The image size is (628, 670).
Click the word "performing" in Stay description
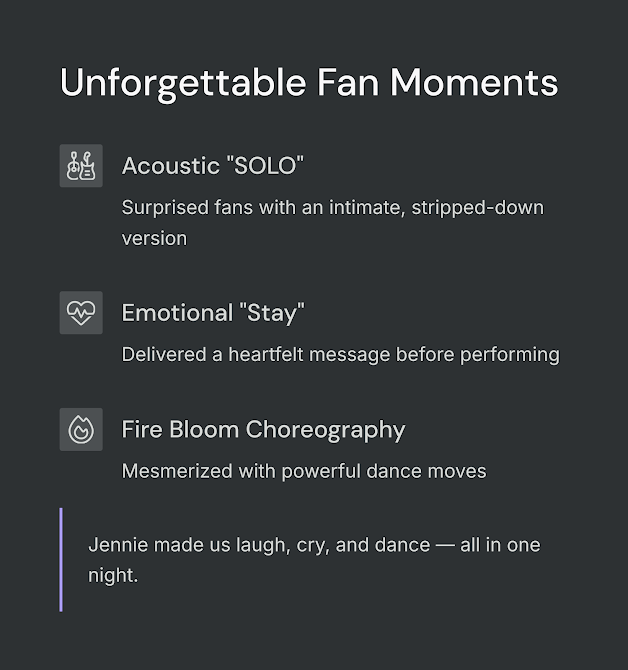click(510, 355)
